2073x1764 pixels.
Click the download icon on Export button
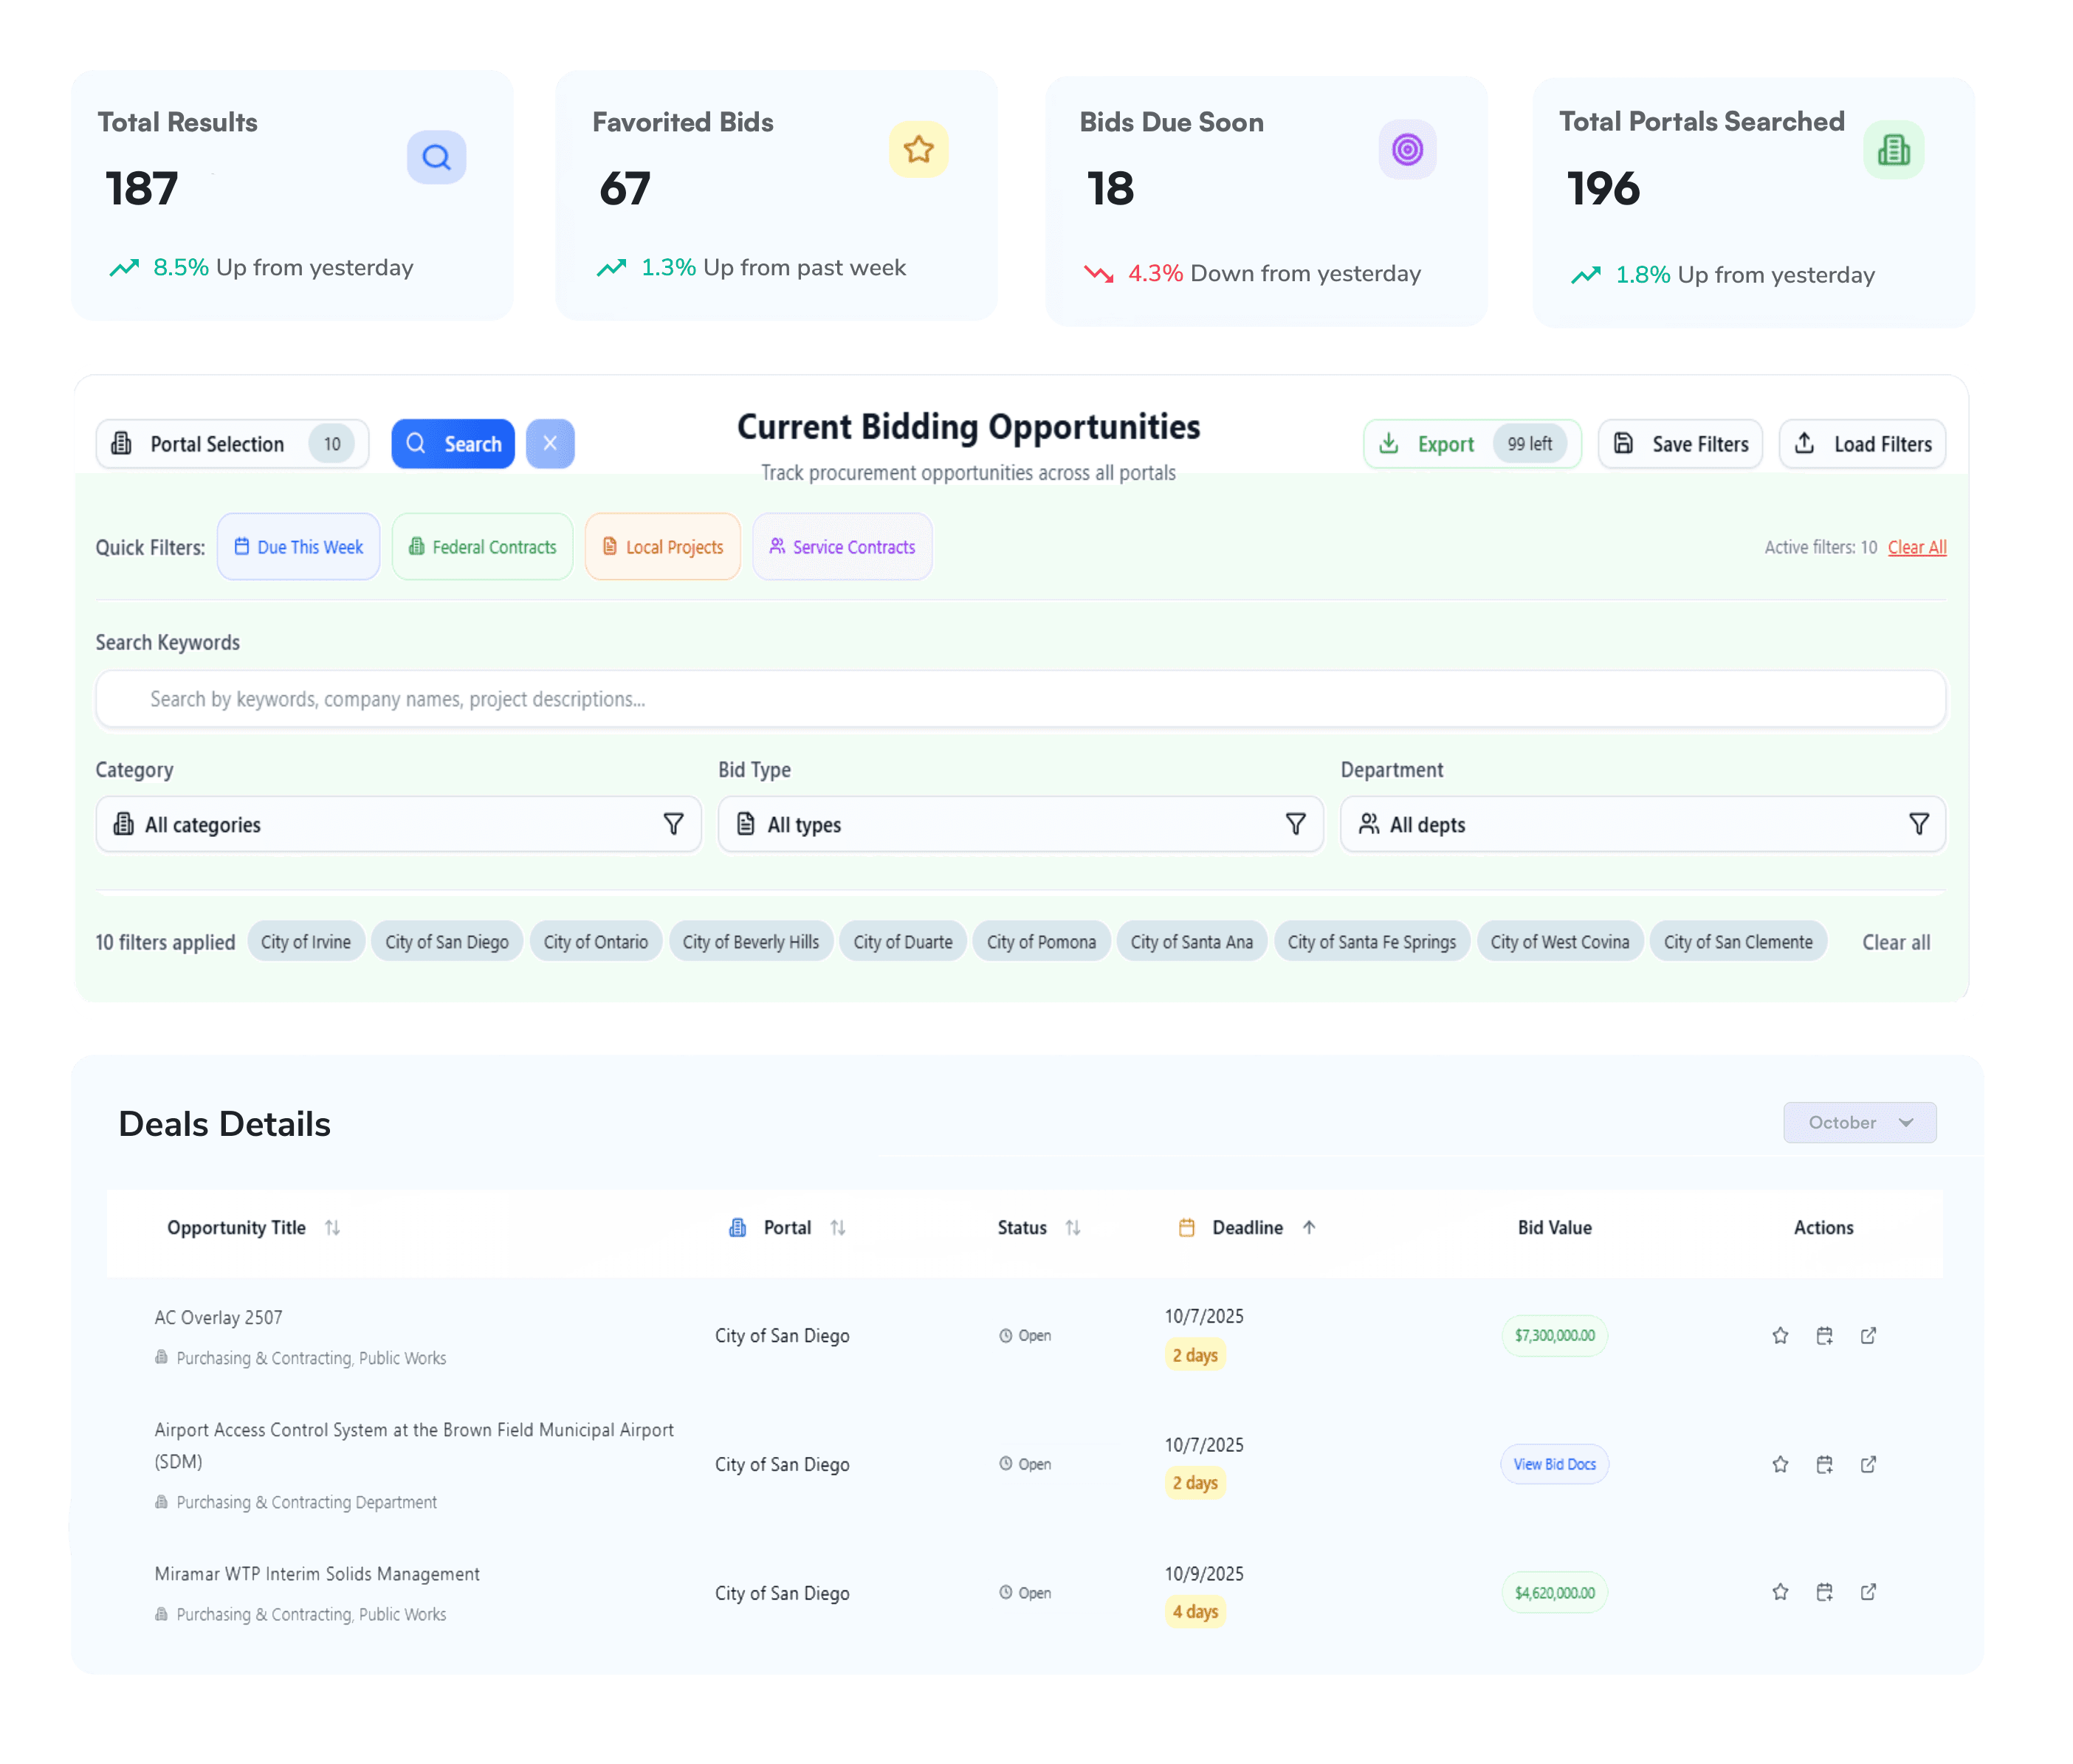click(1389, 443)
